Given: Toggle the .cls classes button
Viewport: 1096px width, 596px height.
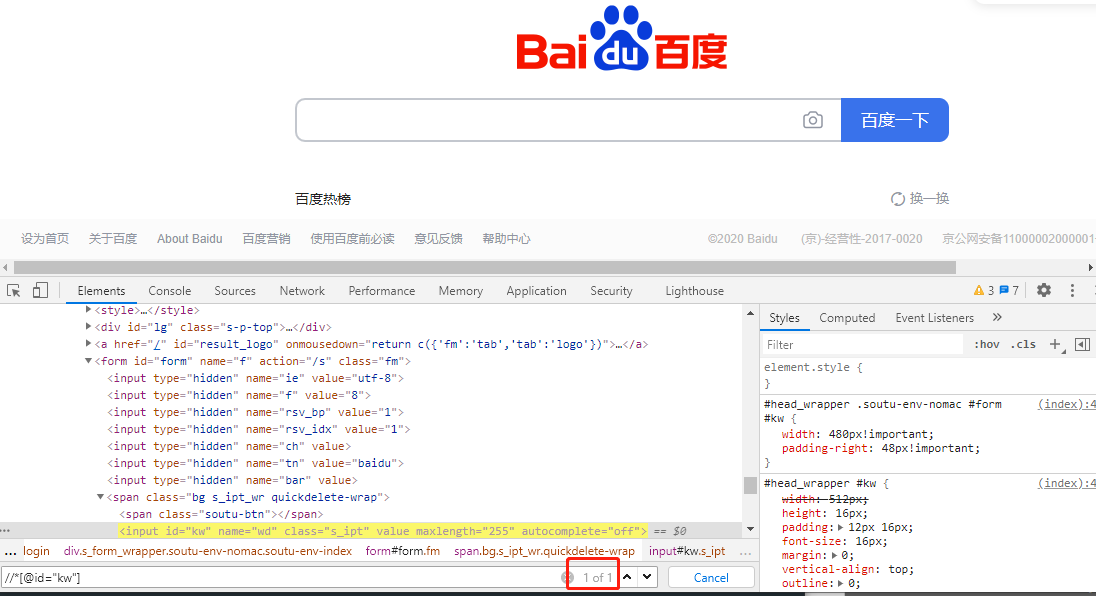Looking at the screenshot, I should coord(1023,344).
